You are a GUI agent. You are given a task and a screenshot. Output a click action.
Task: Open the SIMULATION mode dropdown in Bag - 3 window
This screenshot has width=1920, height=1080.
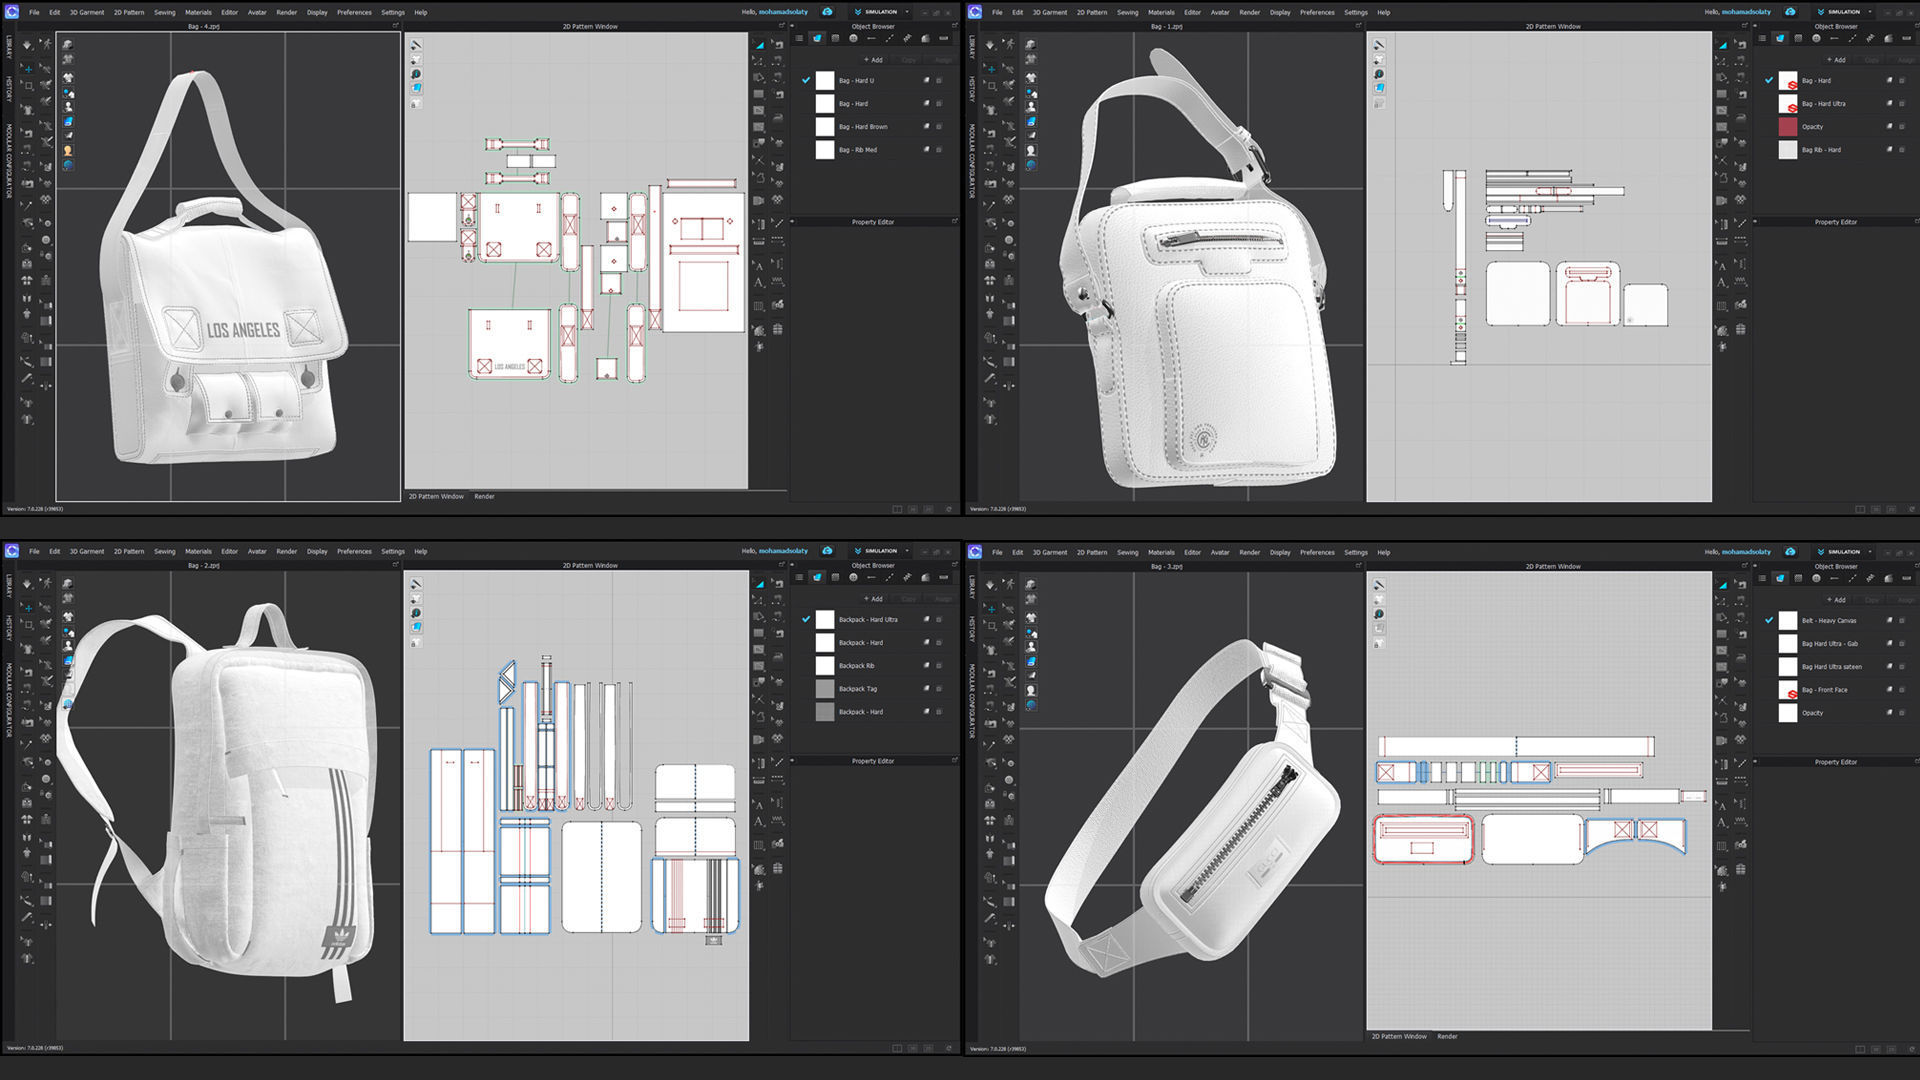tap(1845, 552)
